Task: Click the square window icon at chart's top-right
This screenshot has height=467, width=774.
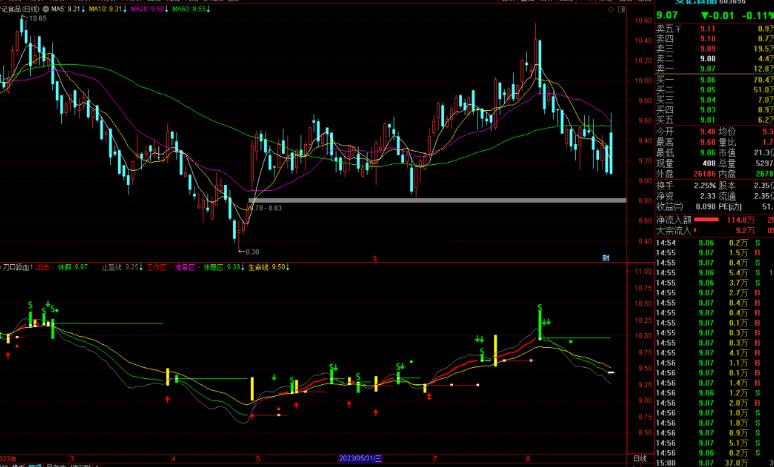Action: pyautogui.click(x=621, y=9)
